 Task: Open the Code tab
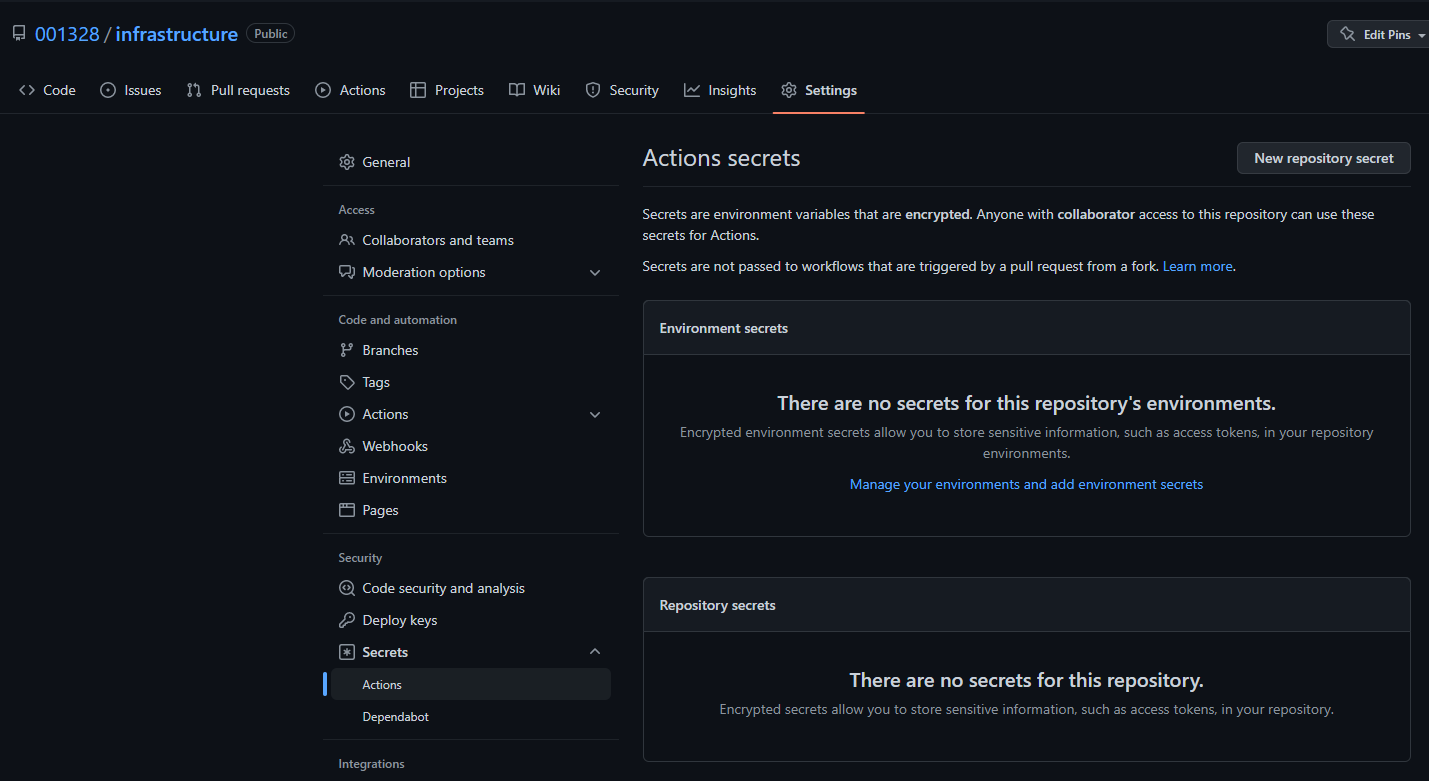tap(48, 90)
